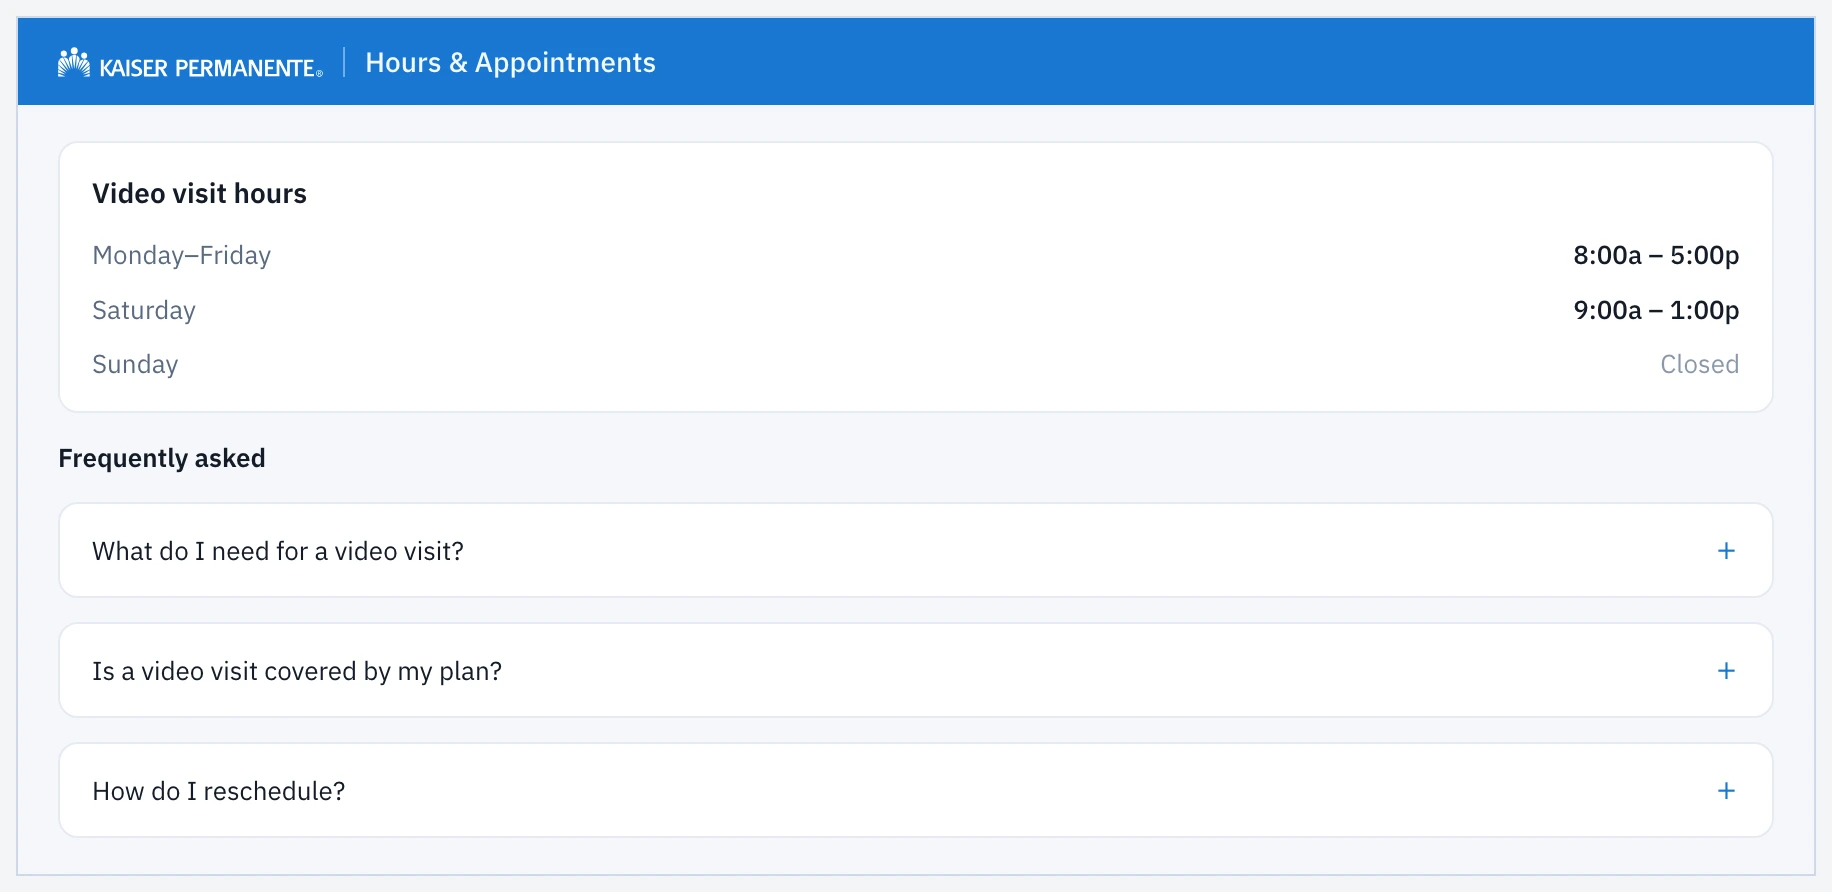1832x892 pixels.
Task: Click the Video visit hours heading
Action: (x=199, y=194)
